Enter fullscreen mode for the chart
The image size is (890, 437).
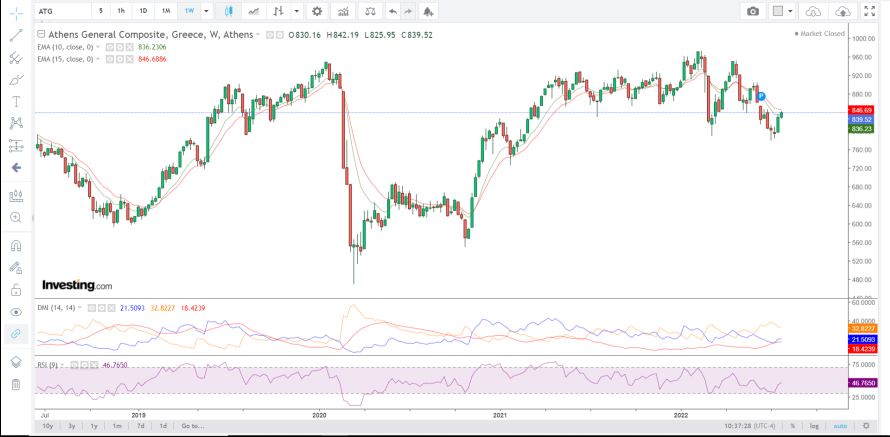(872, 11)
